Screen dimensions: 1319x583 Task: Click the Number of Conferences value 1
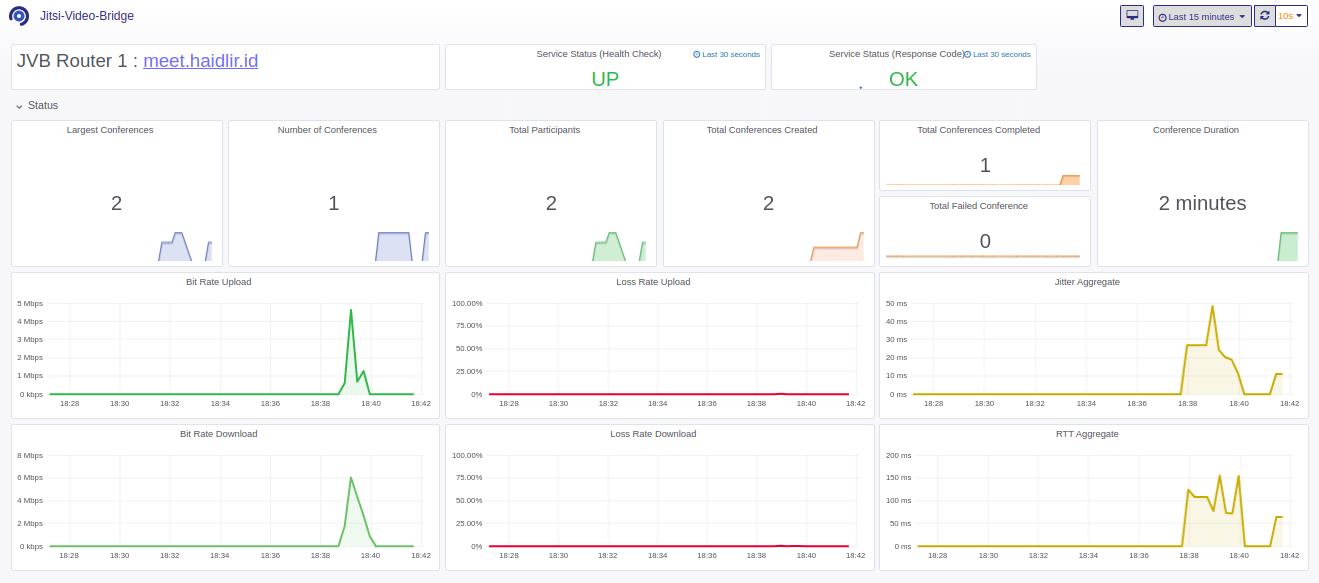coord(334,203)
